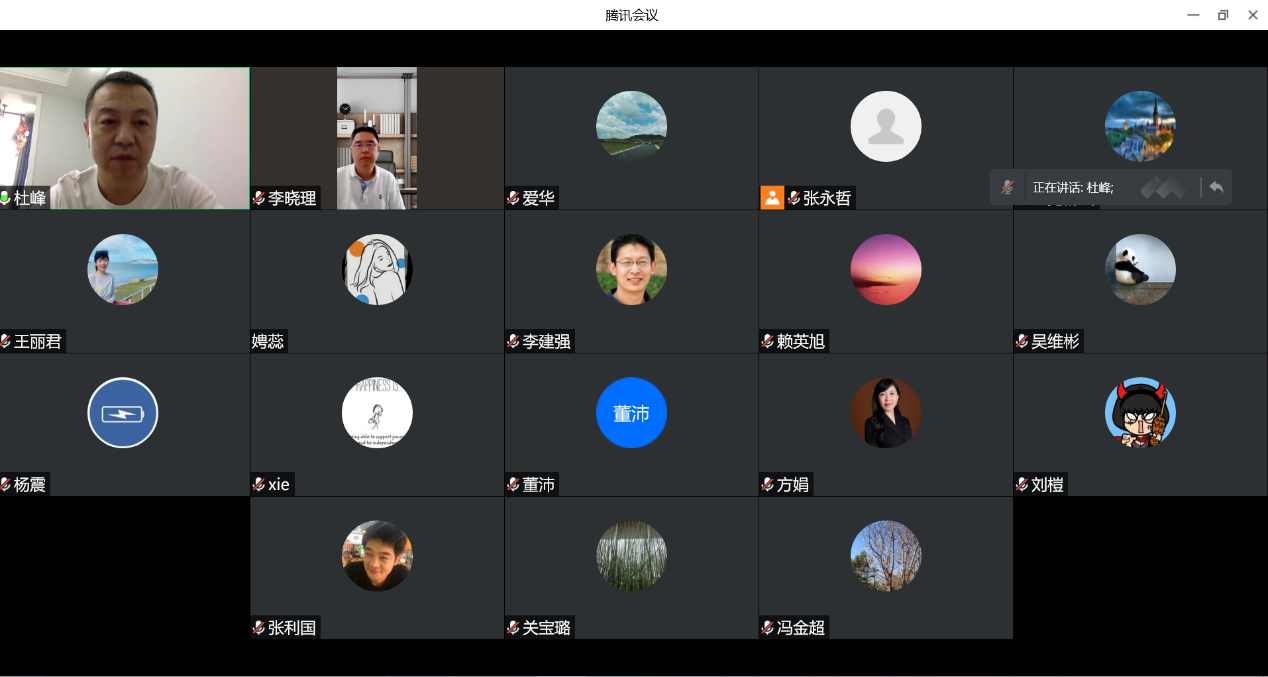
Task: Click the return arrow in floating bar
Action: click(x=1216, y=187)
